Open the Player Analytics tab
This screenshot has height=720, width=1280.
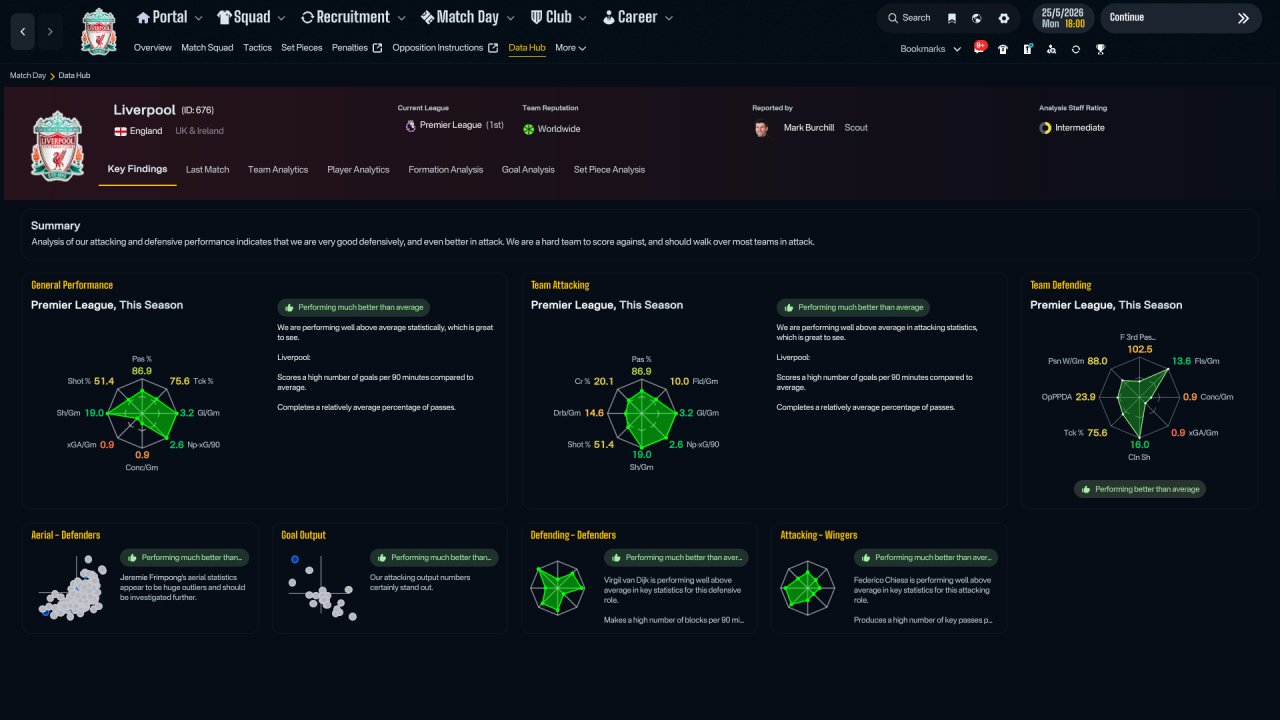358,170
